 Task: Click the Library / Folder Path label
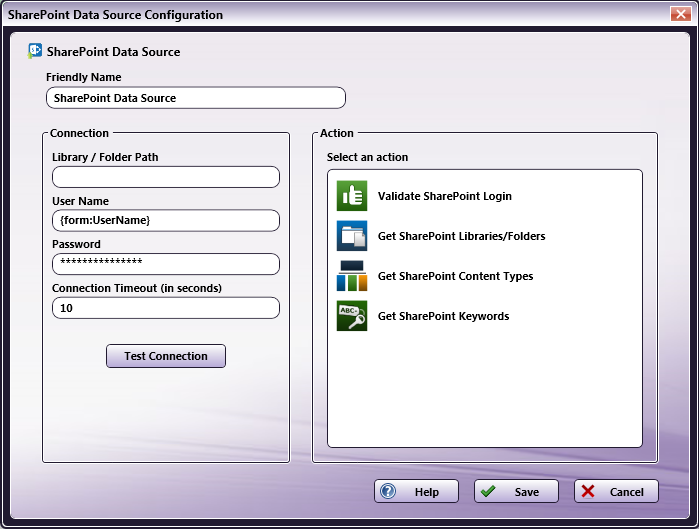[105, 157]
